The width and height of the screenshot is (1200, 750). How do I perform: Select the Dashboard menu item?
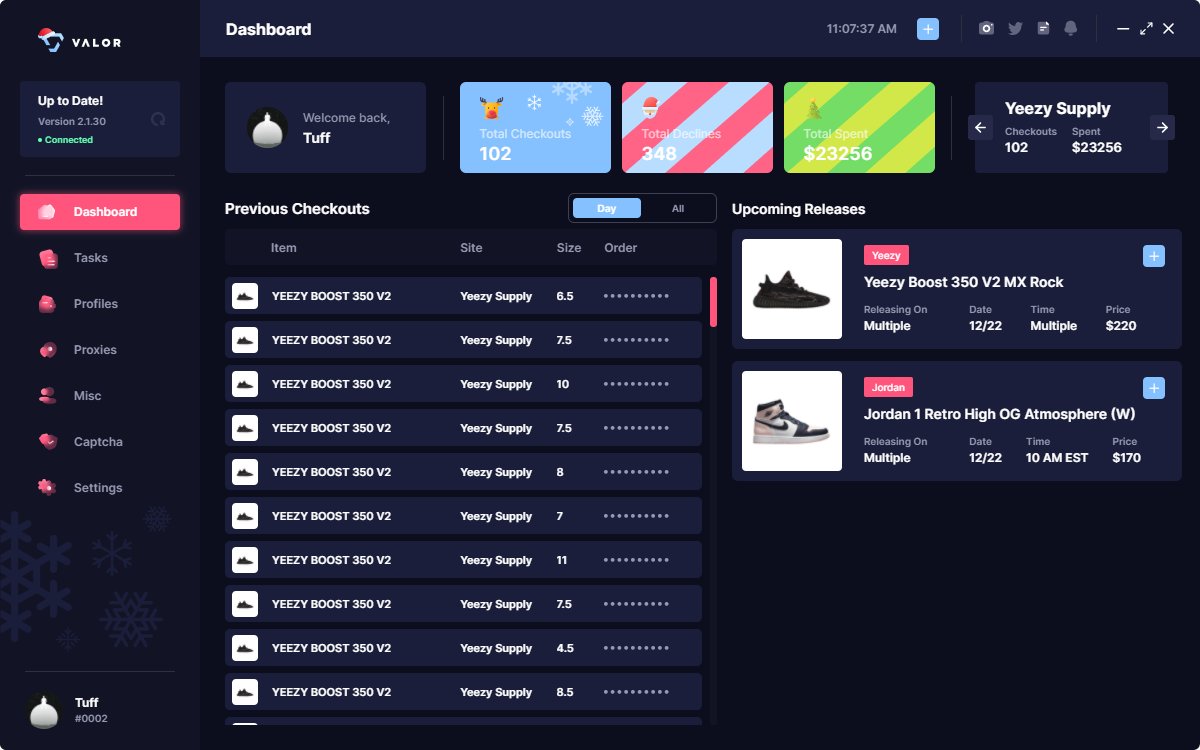click(x=100, y=212)
